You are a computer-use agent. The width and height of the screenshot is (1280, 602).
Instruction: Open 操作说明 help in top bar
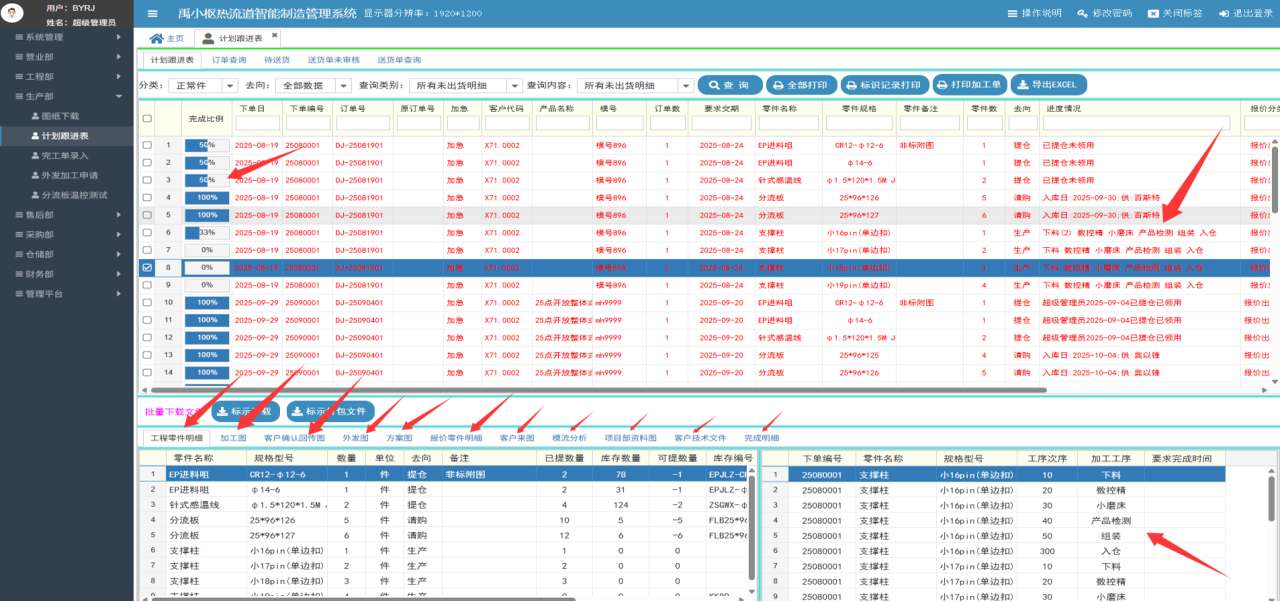click(x=1033, y=14)
